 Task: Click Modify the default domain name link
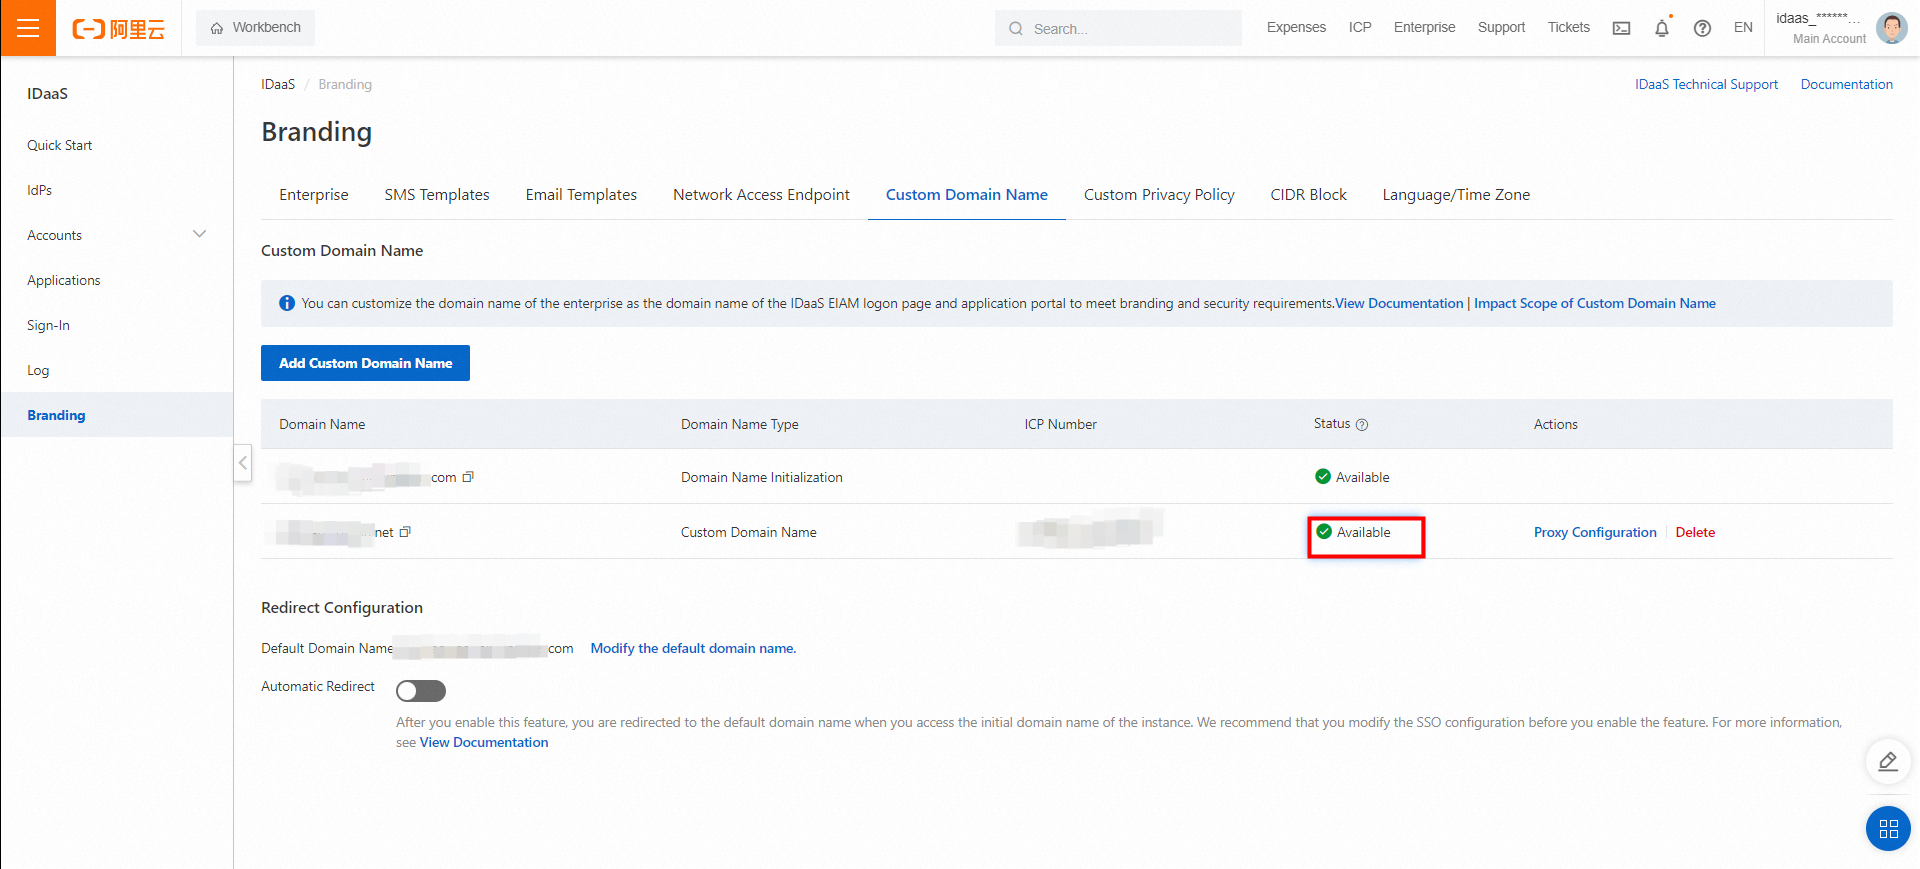coord(693,648)
